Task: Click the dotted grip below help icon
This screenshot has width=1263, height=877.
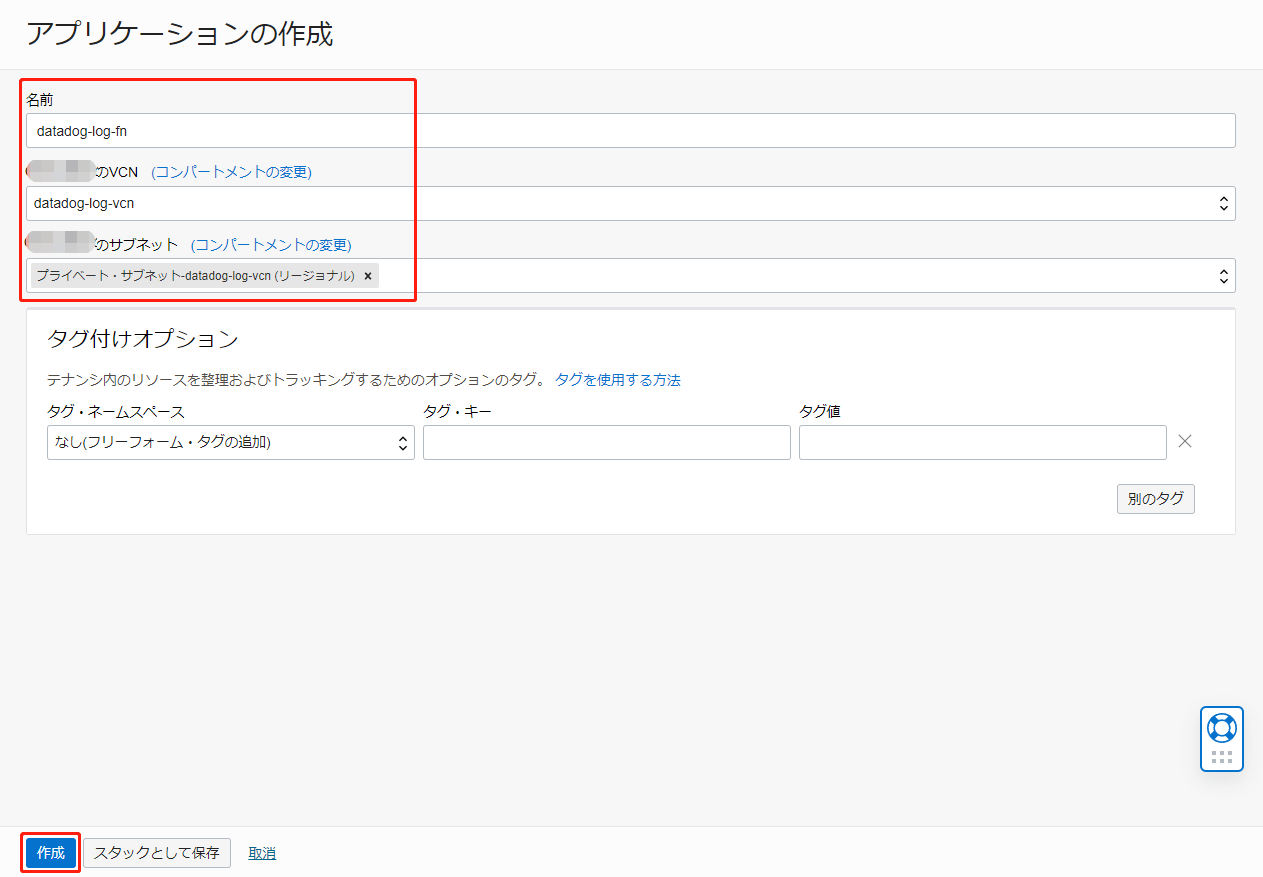Action: click(x=1221, y=757)
